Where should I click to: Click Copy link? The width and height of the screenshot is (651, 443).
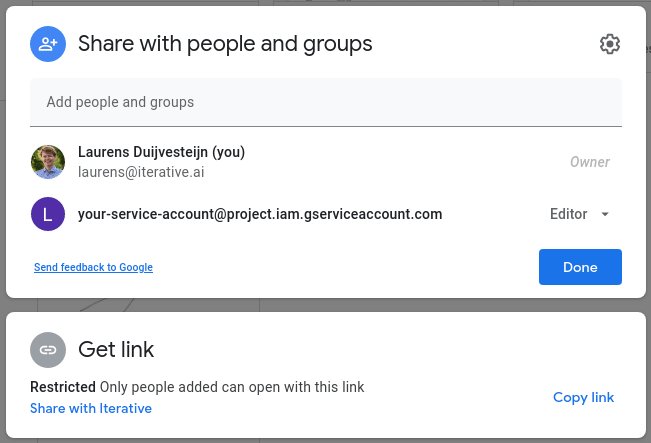[583, 397]
